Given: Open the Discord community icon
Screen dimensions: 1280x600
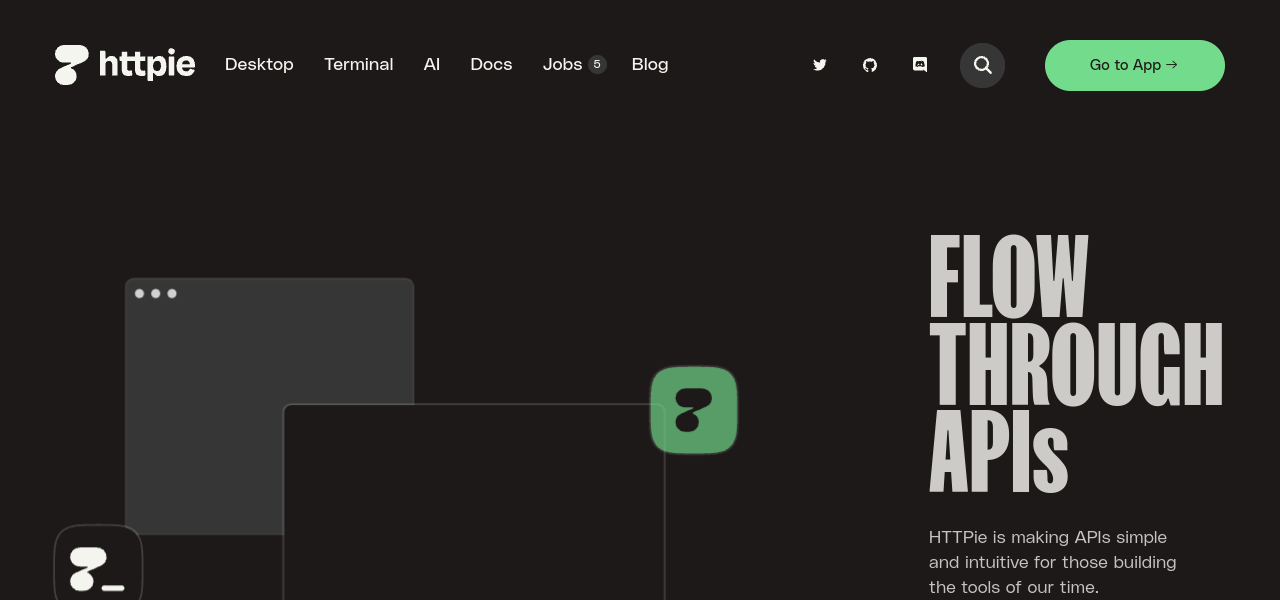Looking at the screenshot, I should [x=920, y=65].
